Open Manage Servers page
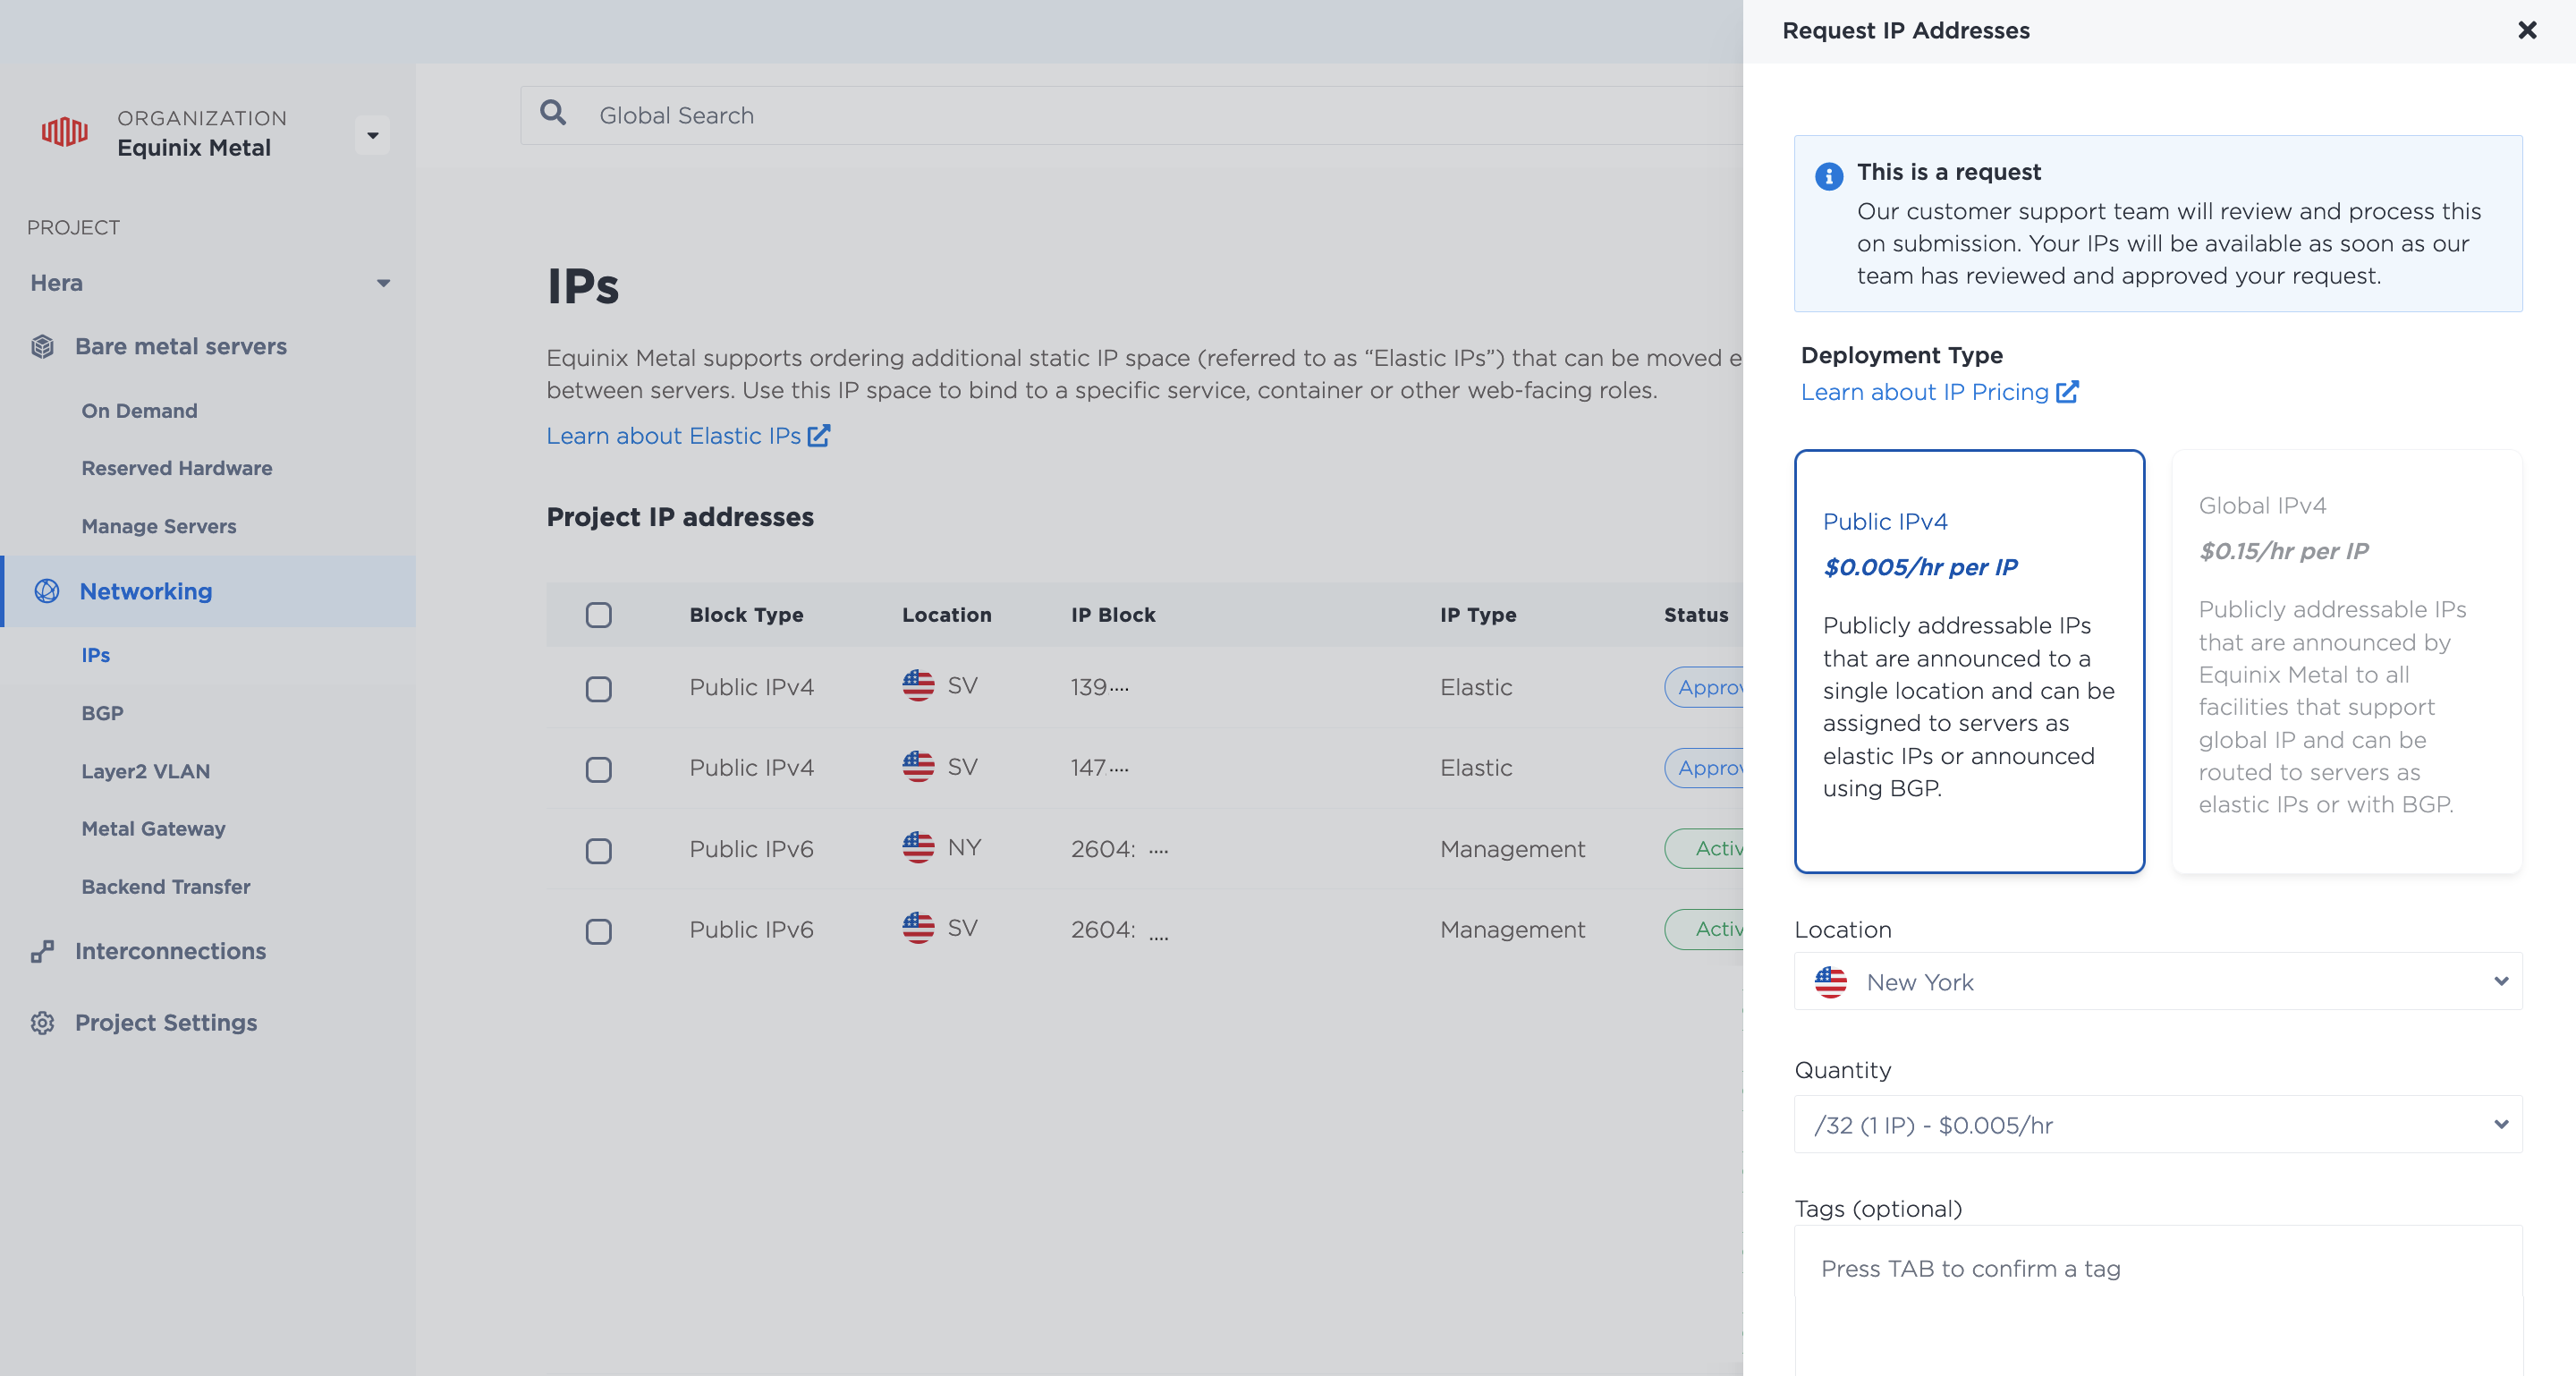The image size is (2576, 1376). [x=159, y=526]
